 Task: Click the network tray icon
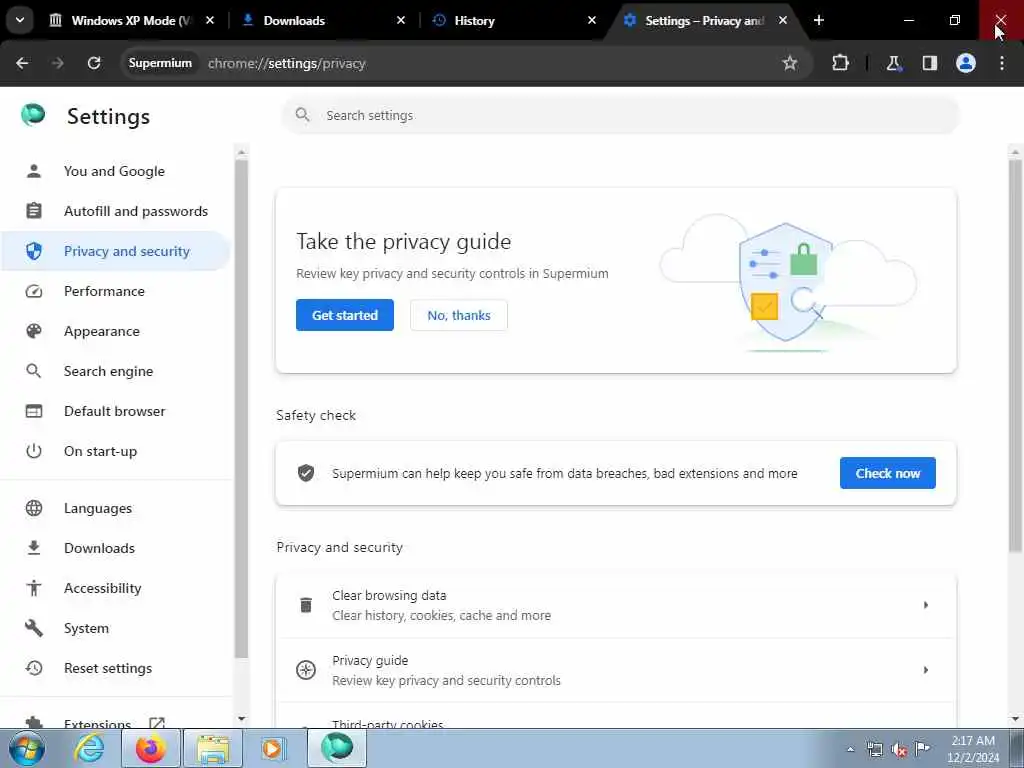coord(874,749)
